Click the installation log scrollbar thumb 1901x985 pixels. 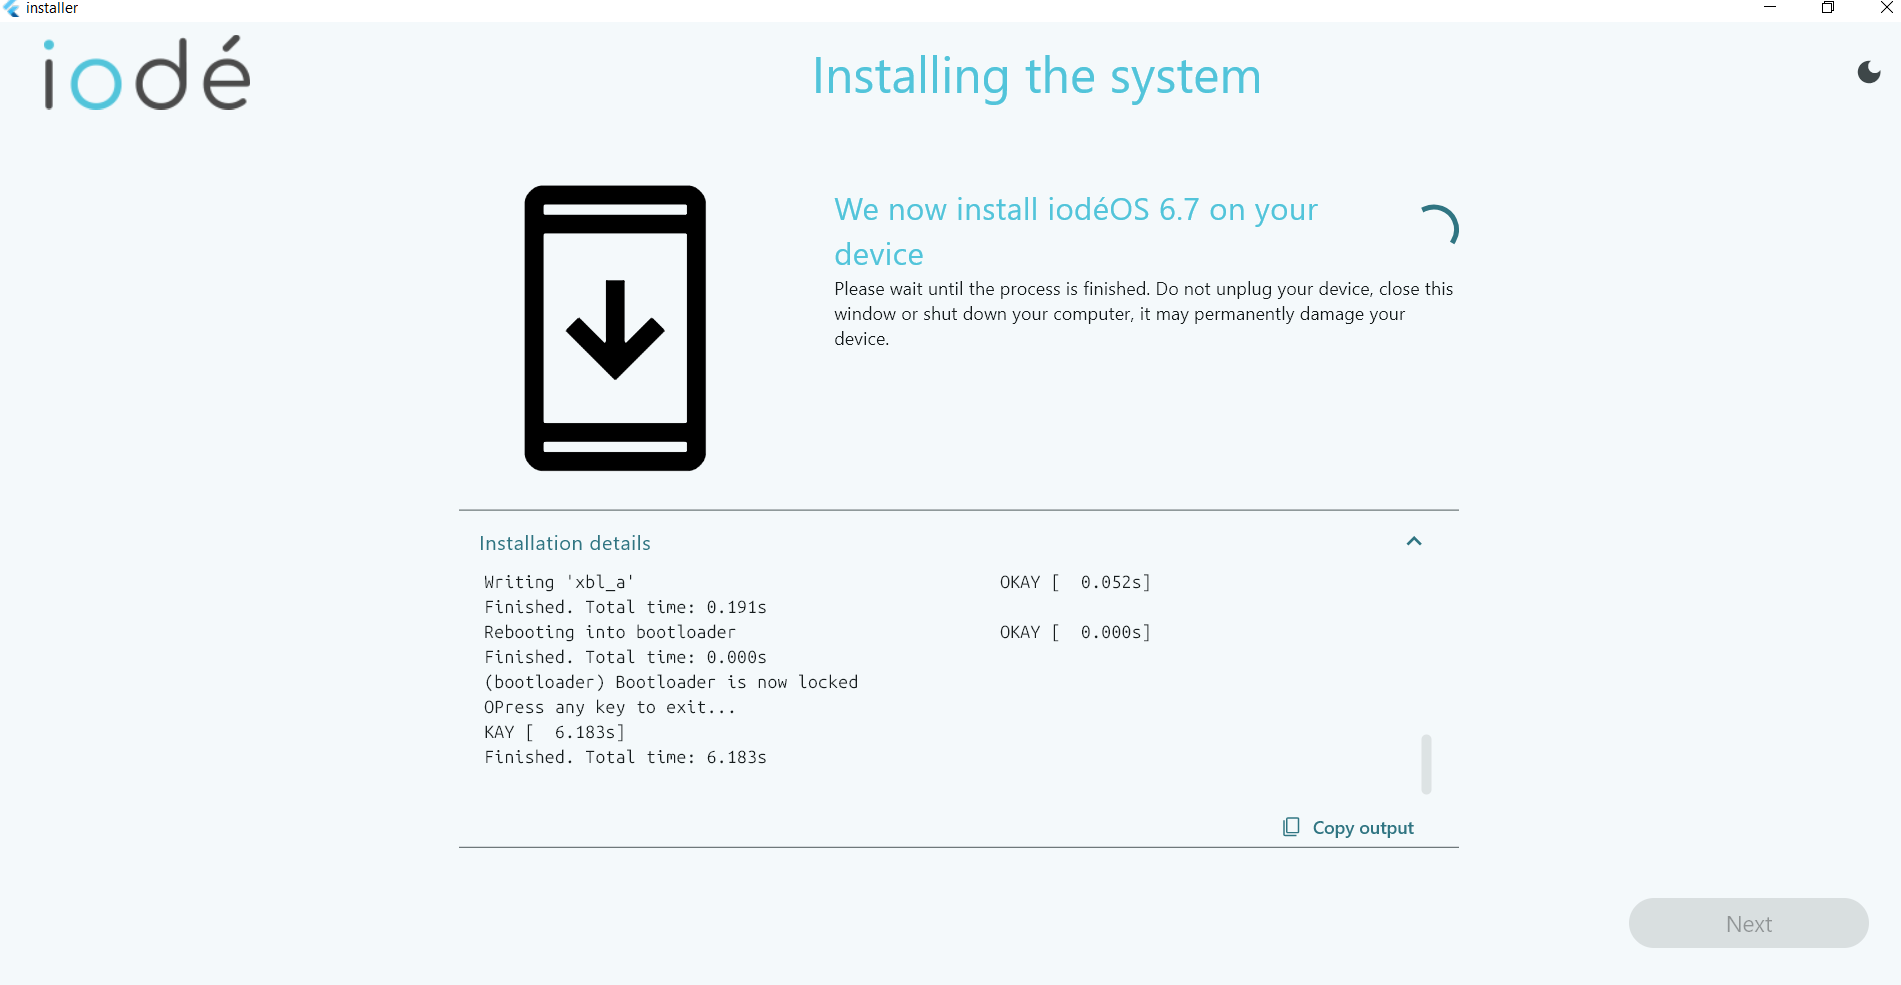(1426, 764)
